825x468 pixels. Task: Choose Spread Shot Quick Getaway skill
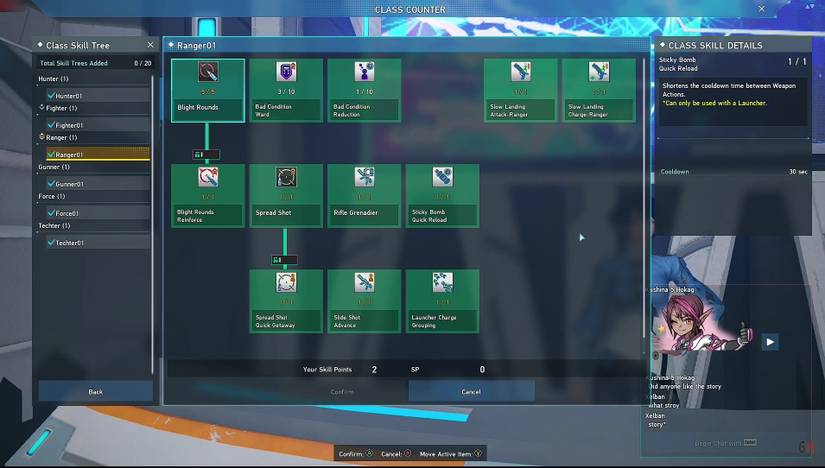(x=286, y=301)
